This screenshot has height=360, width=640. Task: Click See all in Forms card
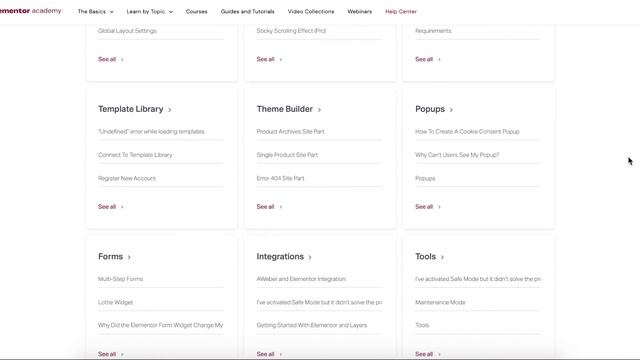[111, 354]
